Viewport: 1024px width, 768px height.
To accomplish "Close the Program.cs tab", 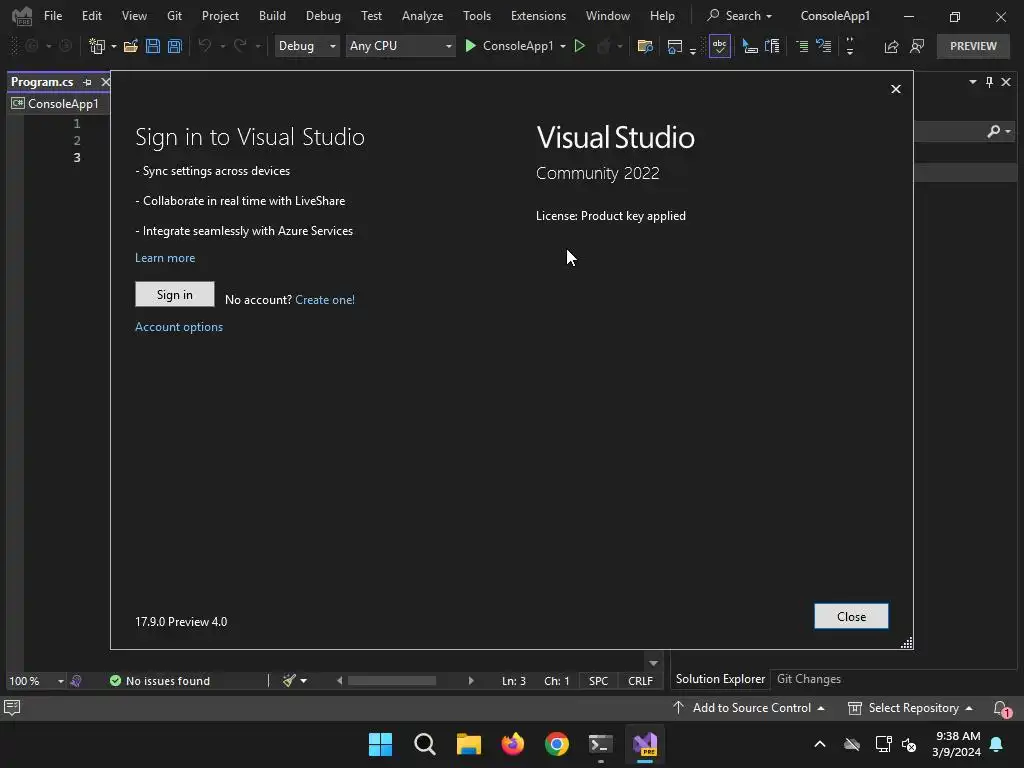I will 105,82.
